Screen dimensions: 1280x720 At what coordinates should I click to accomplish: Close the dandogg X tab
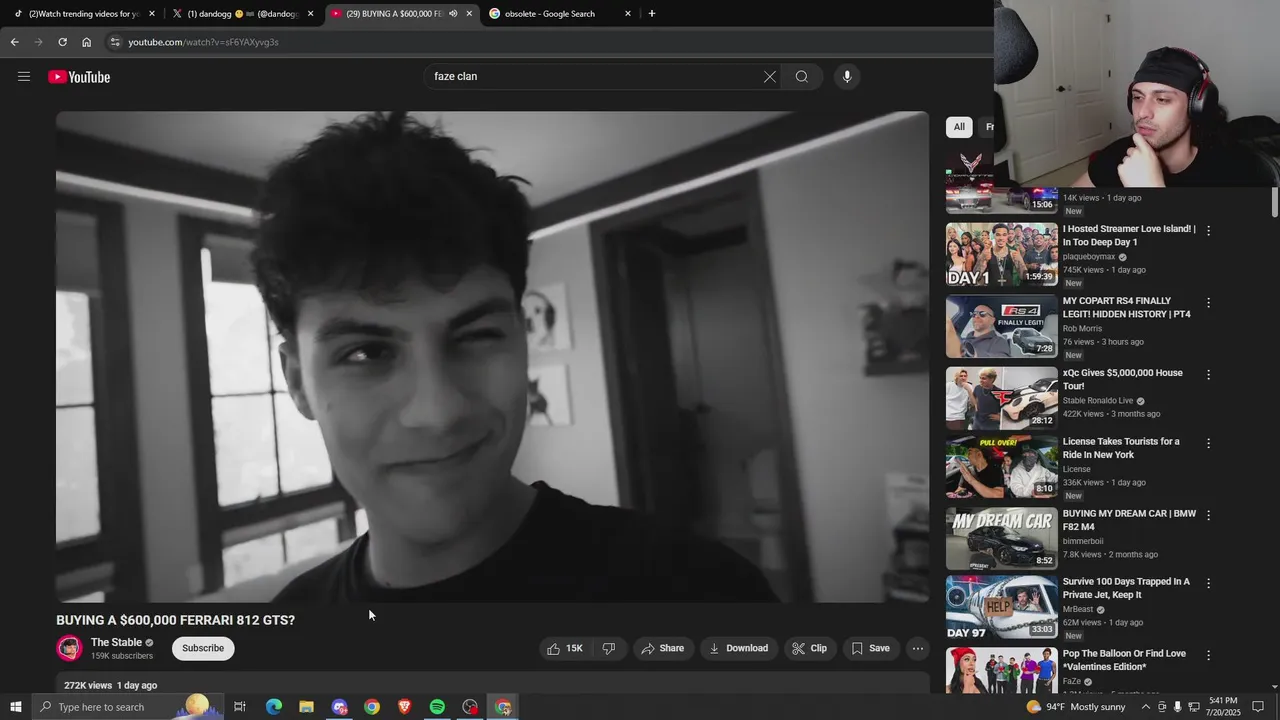[x=310, y=14]
